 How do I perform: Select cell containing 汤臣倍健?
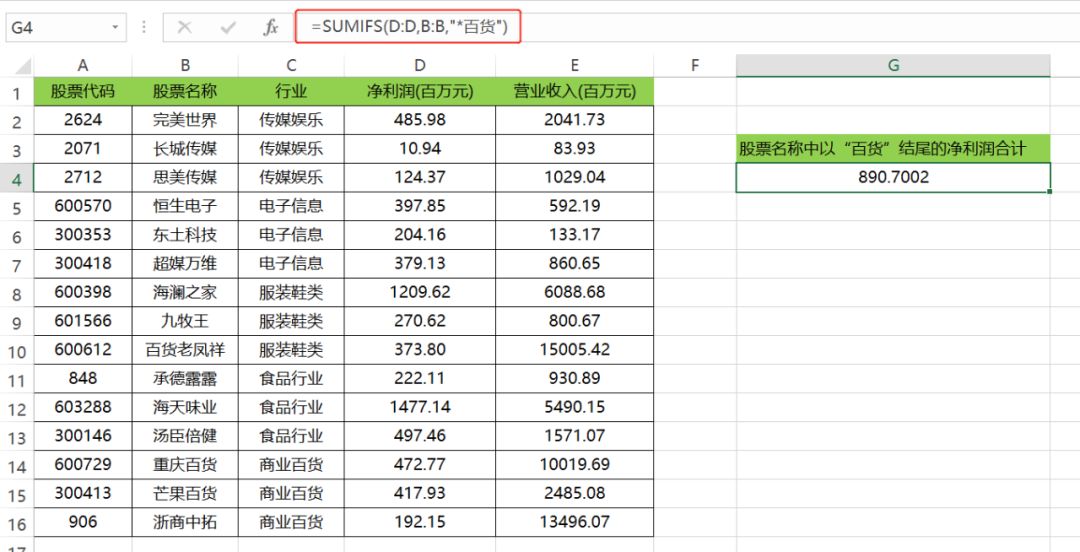185,436
